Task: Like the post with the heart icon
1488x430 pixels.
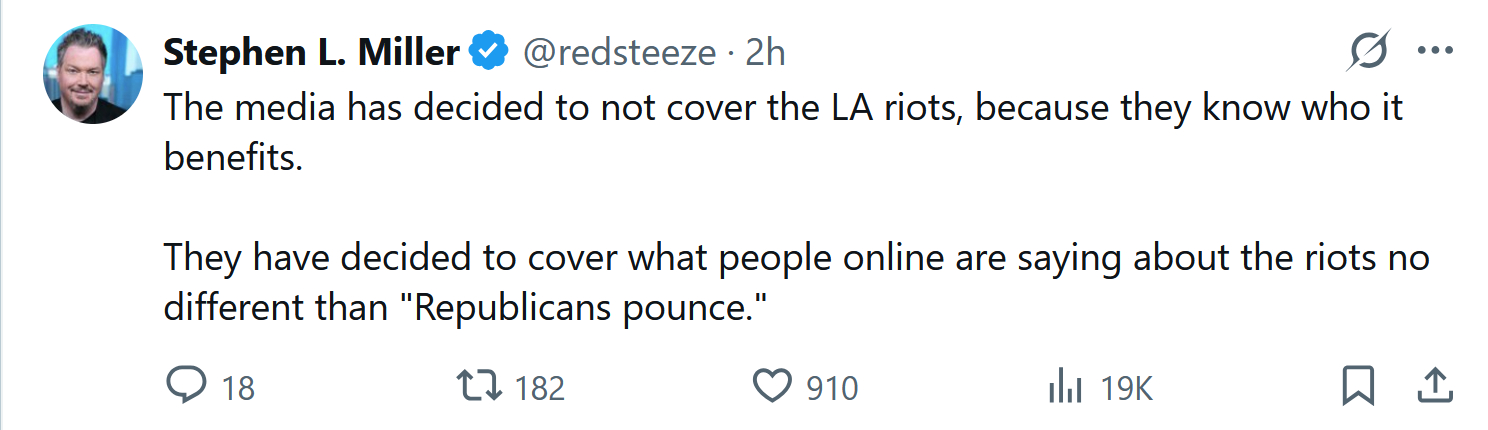Action: (x=772, y=386)
